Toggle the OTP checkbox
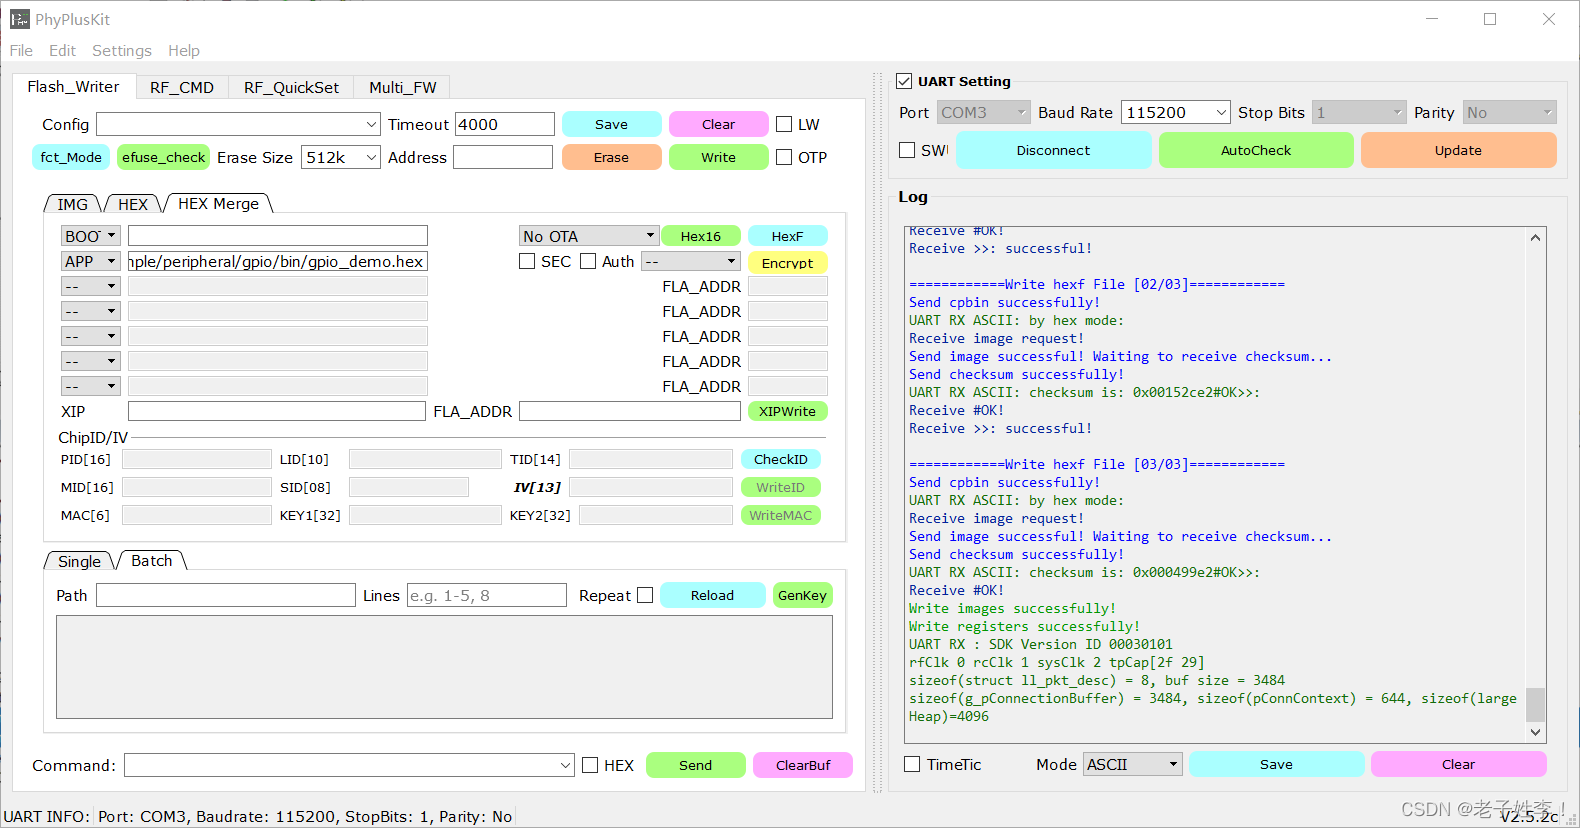The height and width of the screenshot is (828, 1580). click(784, 157)
